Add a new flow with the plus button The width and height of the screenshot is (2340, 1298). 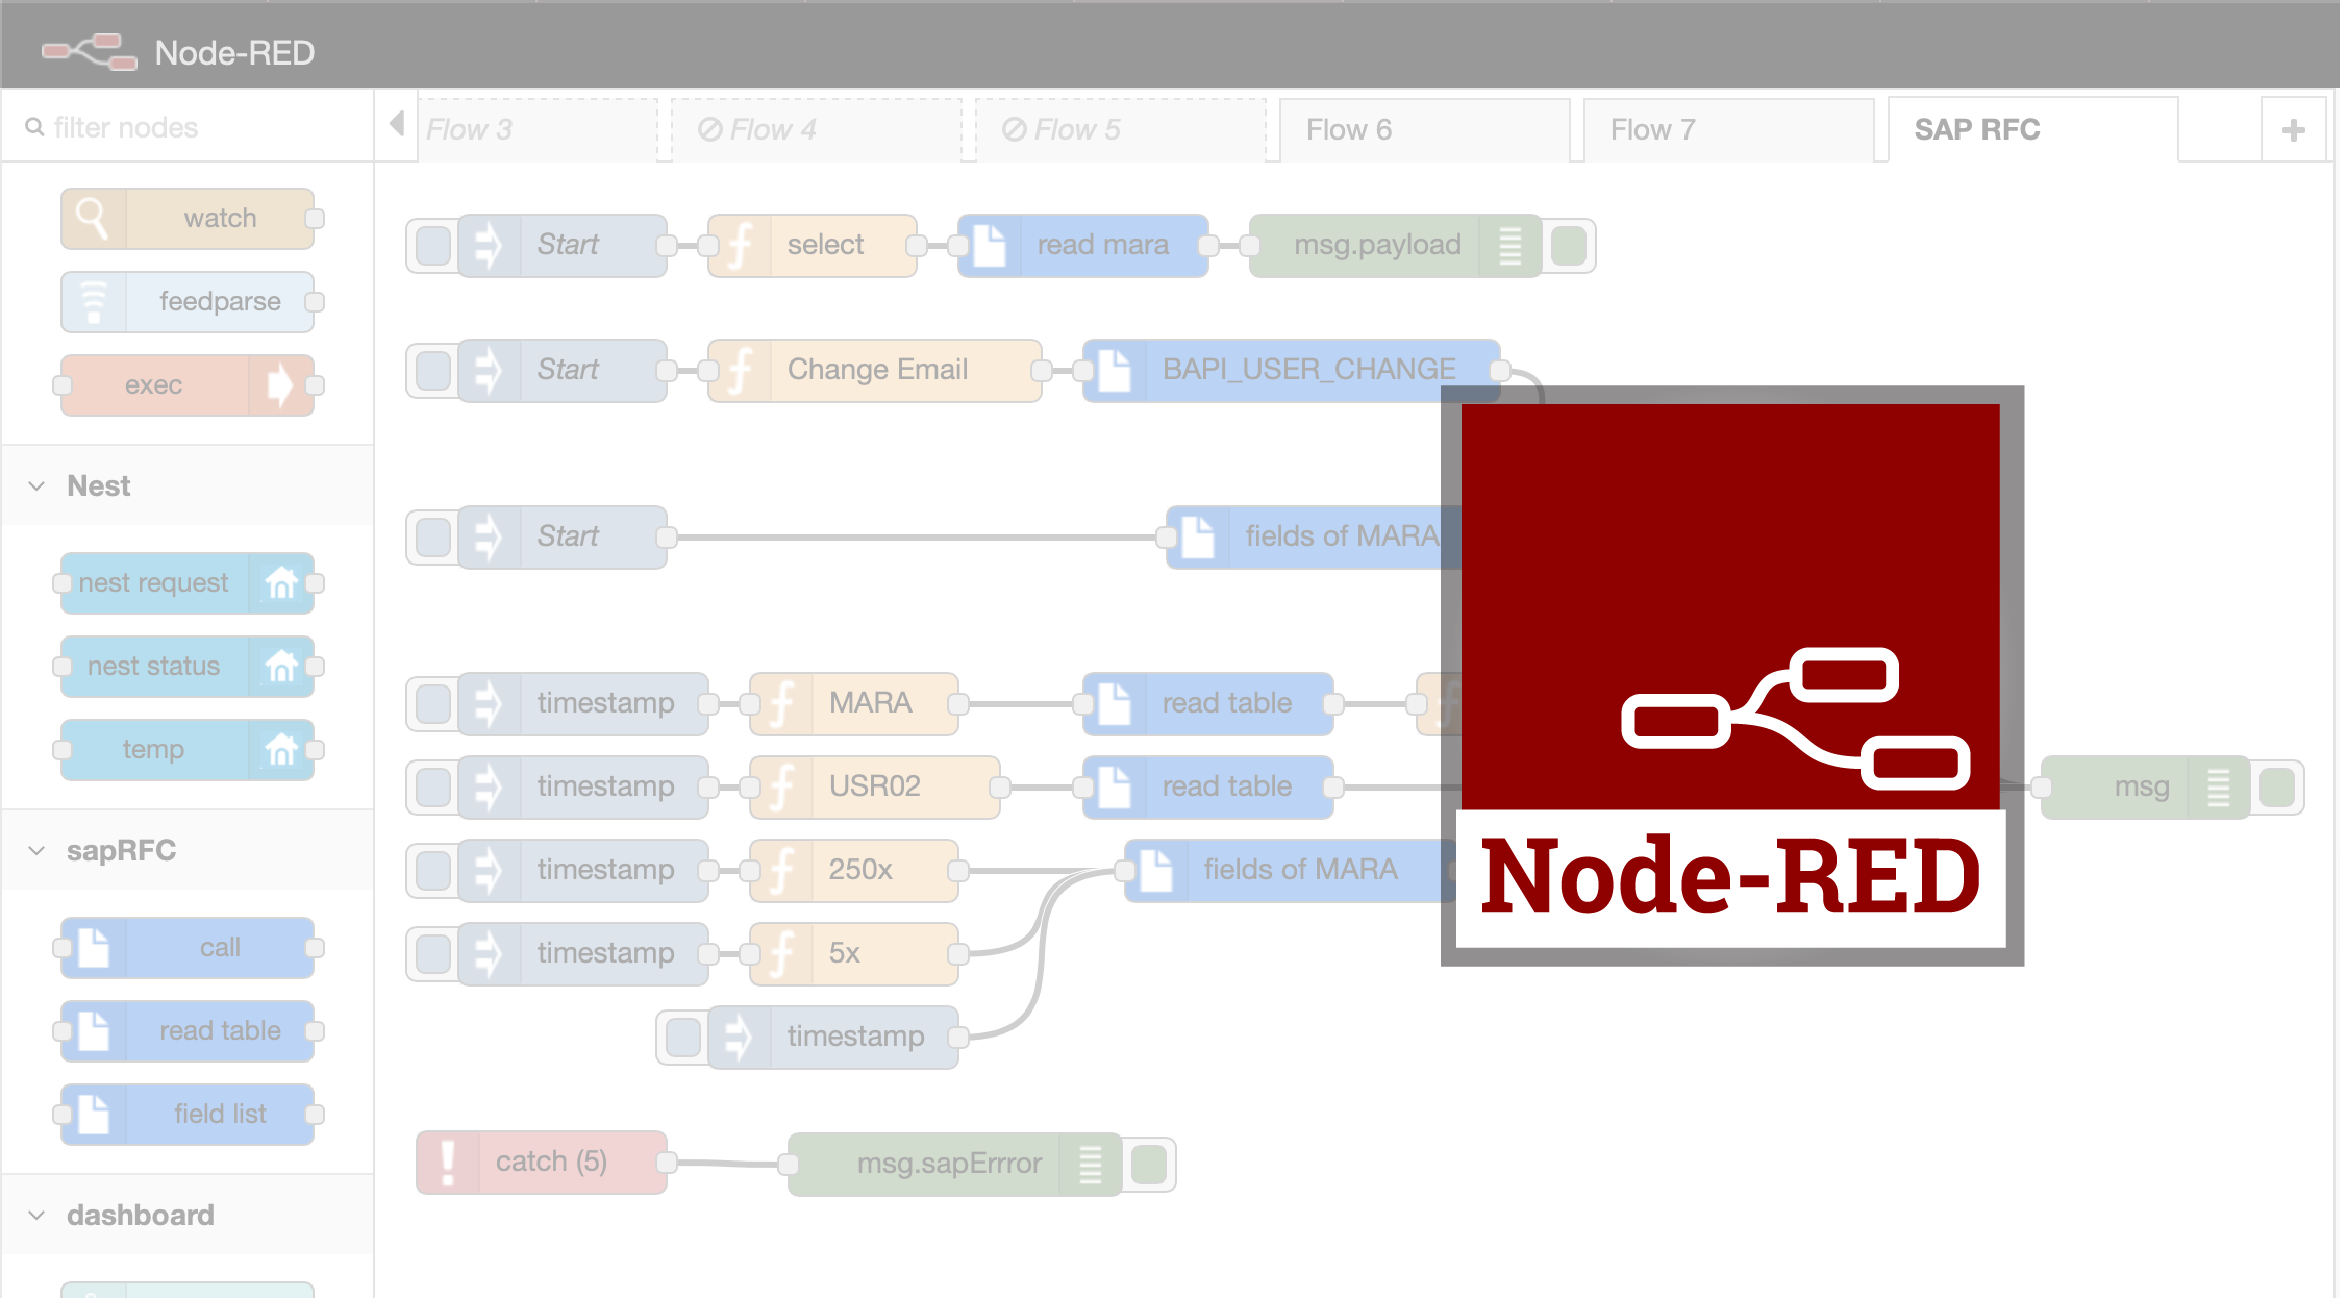click(2293, 128)
